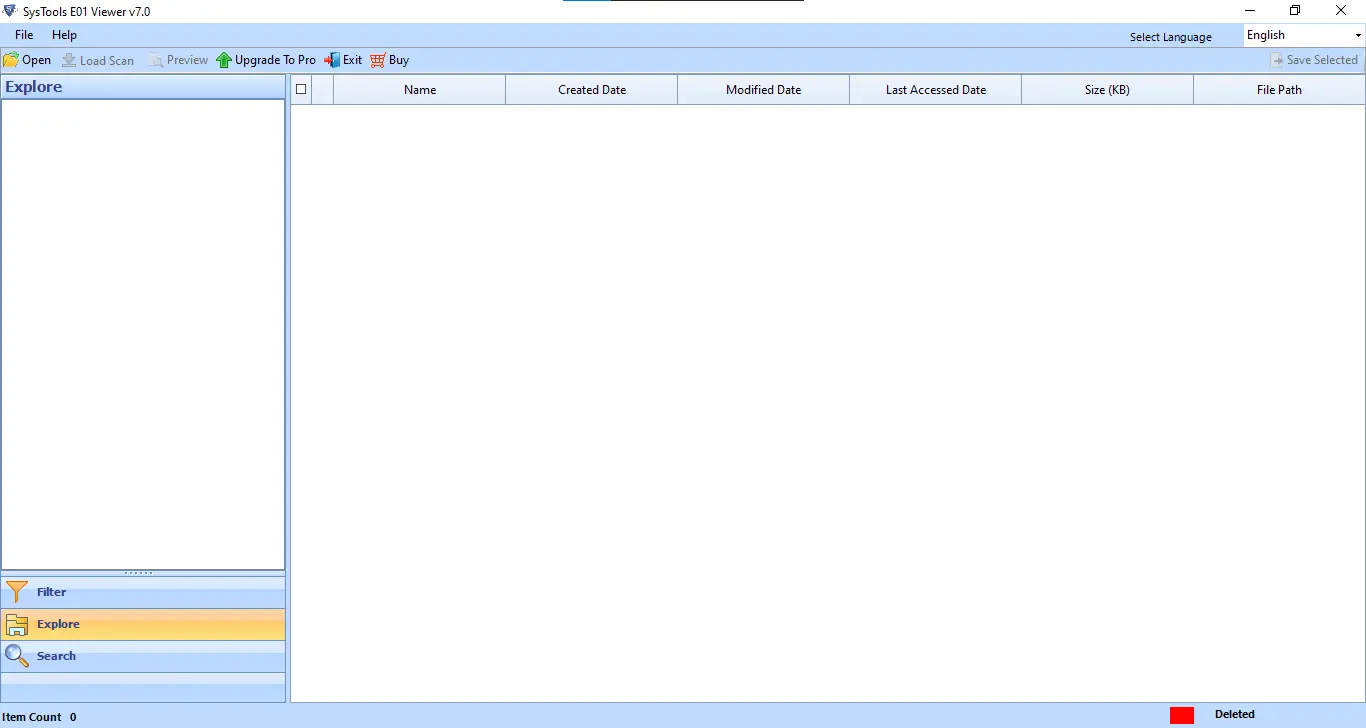Click the Modified Date column header

tap(763, 89)
